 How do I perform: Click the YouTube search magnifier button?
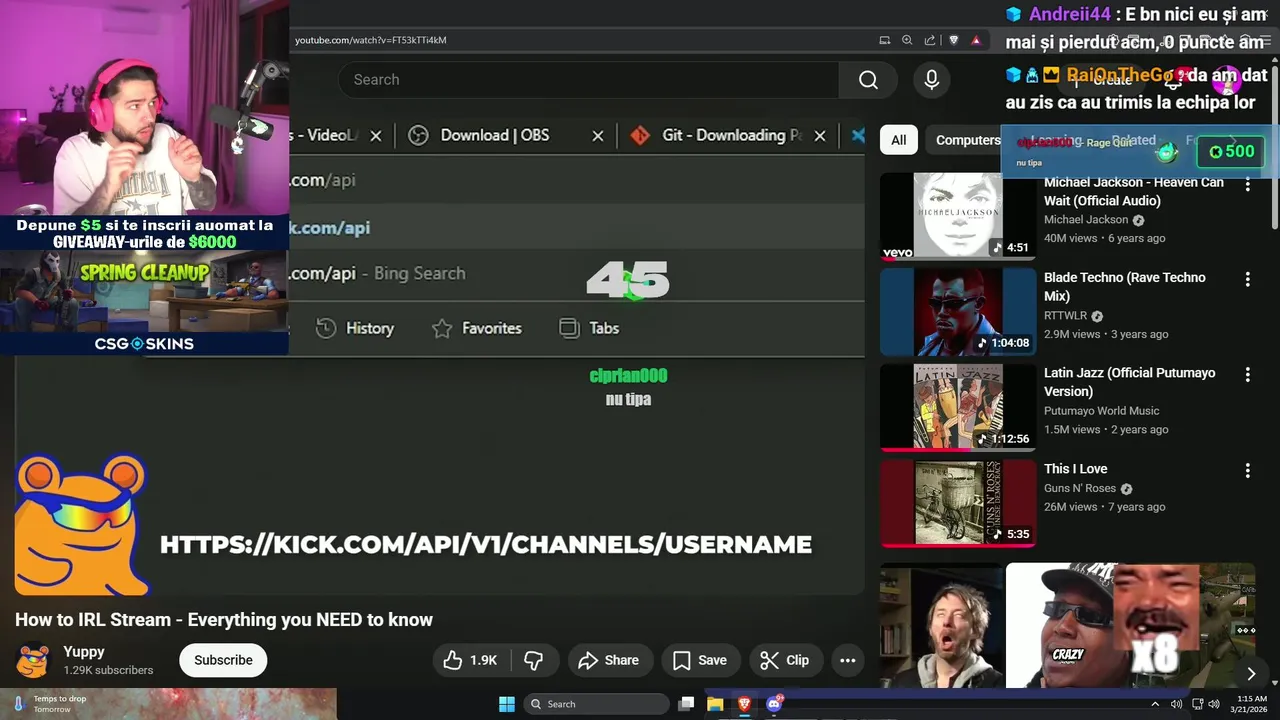(868, 80)
